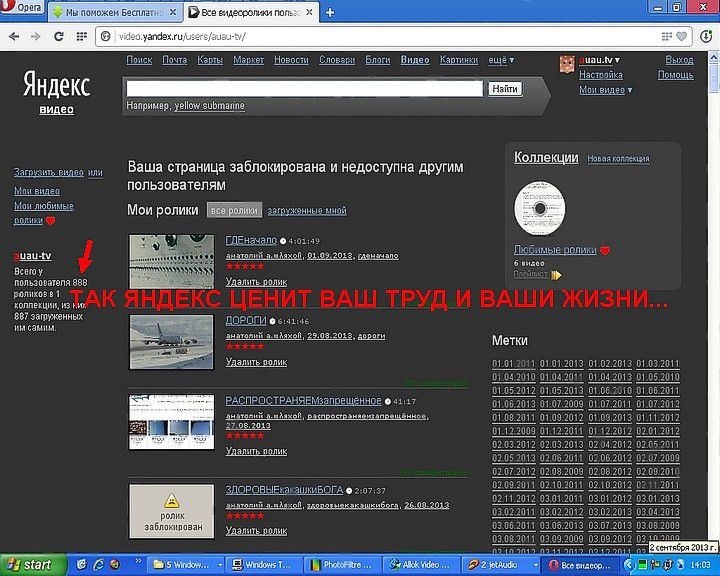This screenshot has height=576, width=720.
Task: Go back with the browser back arrow
Action: click(x=14, y=36)
